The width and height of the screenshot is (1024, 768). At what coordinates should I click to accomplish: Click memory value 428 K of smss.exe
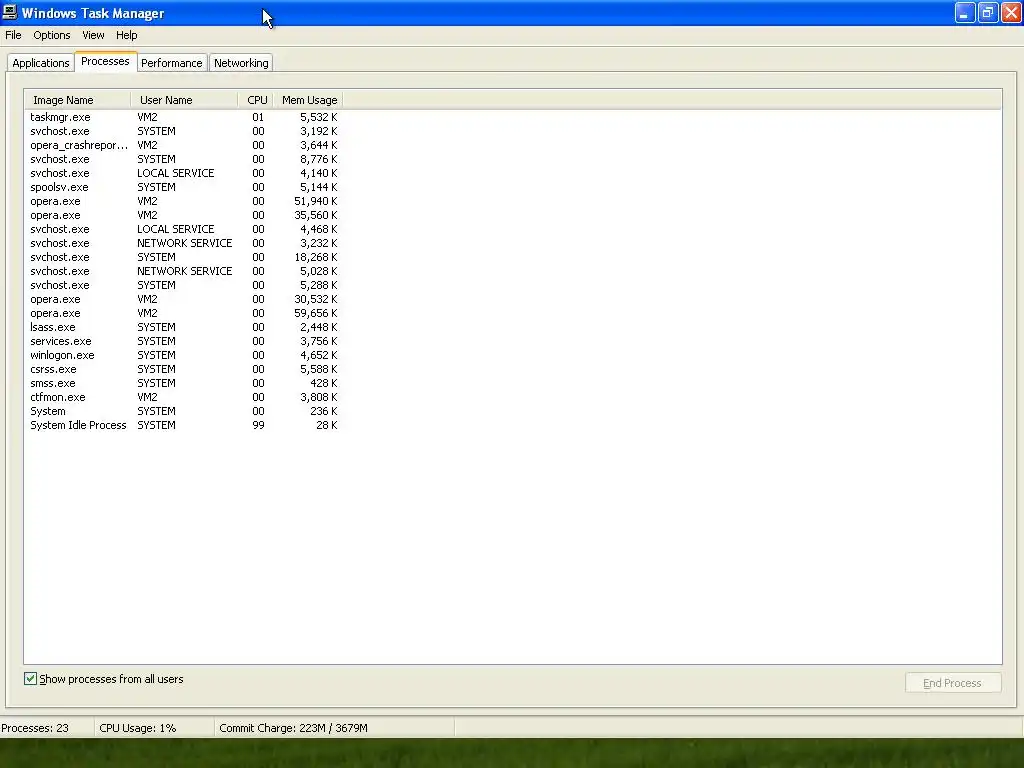tap(324, 383)
